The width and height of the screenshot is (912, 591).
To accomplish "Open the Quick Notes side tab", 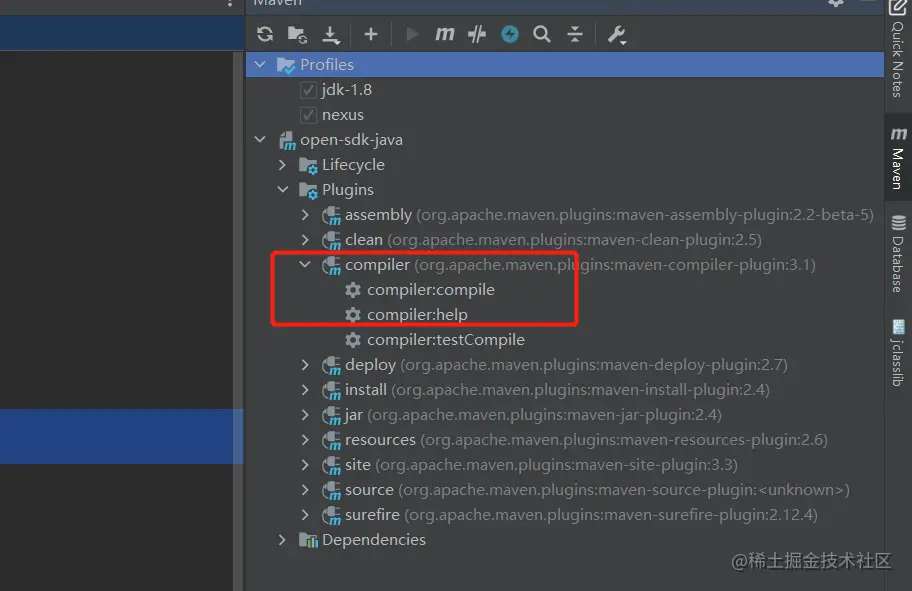I will pos(898,50).
